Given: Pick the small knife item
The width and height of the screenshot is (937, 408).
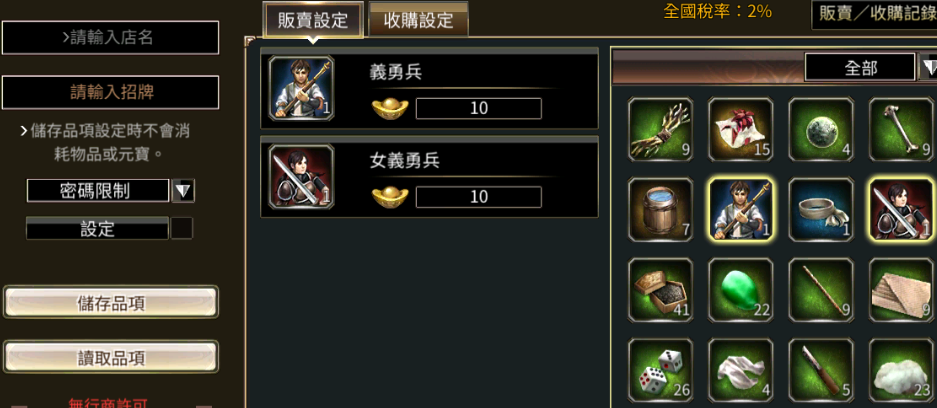Looking at the screenshot, I should coord(821,370).
